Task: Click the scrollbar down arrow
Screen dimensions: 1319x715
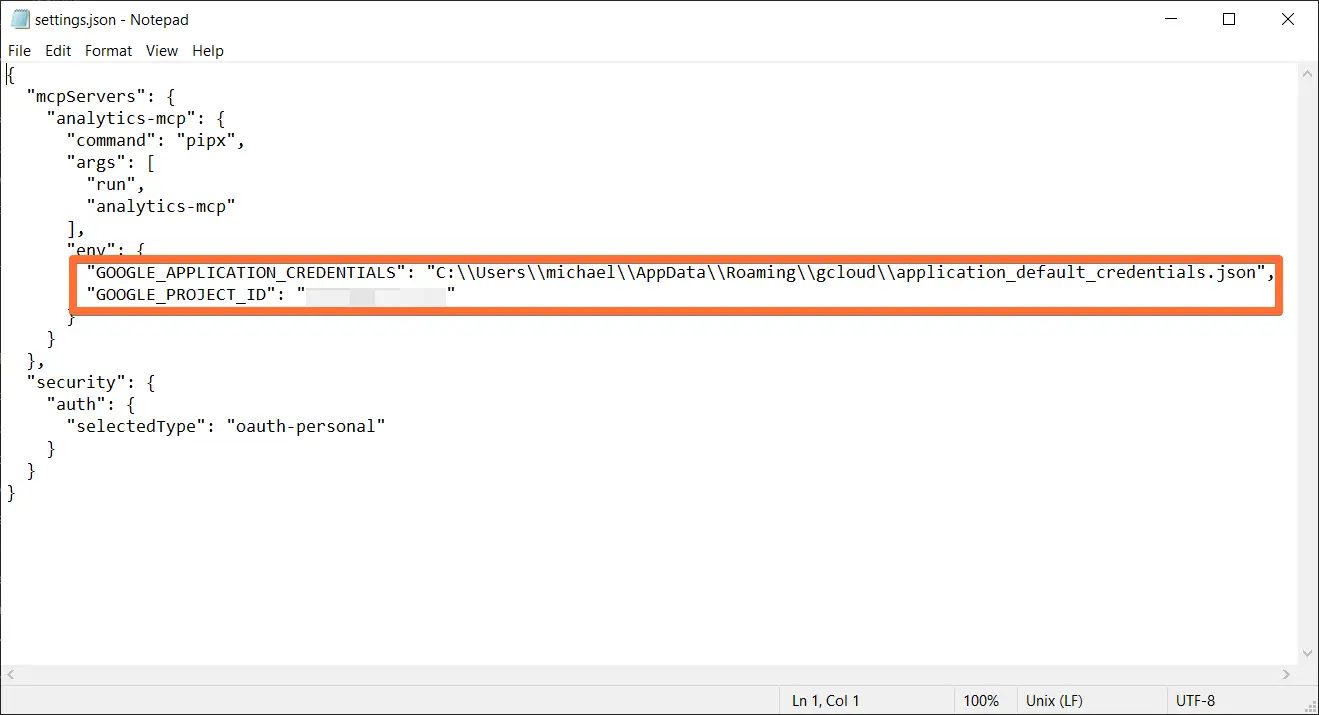Action: click(x=1307, y=654)
